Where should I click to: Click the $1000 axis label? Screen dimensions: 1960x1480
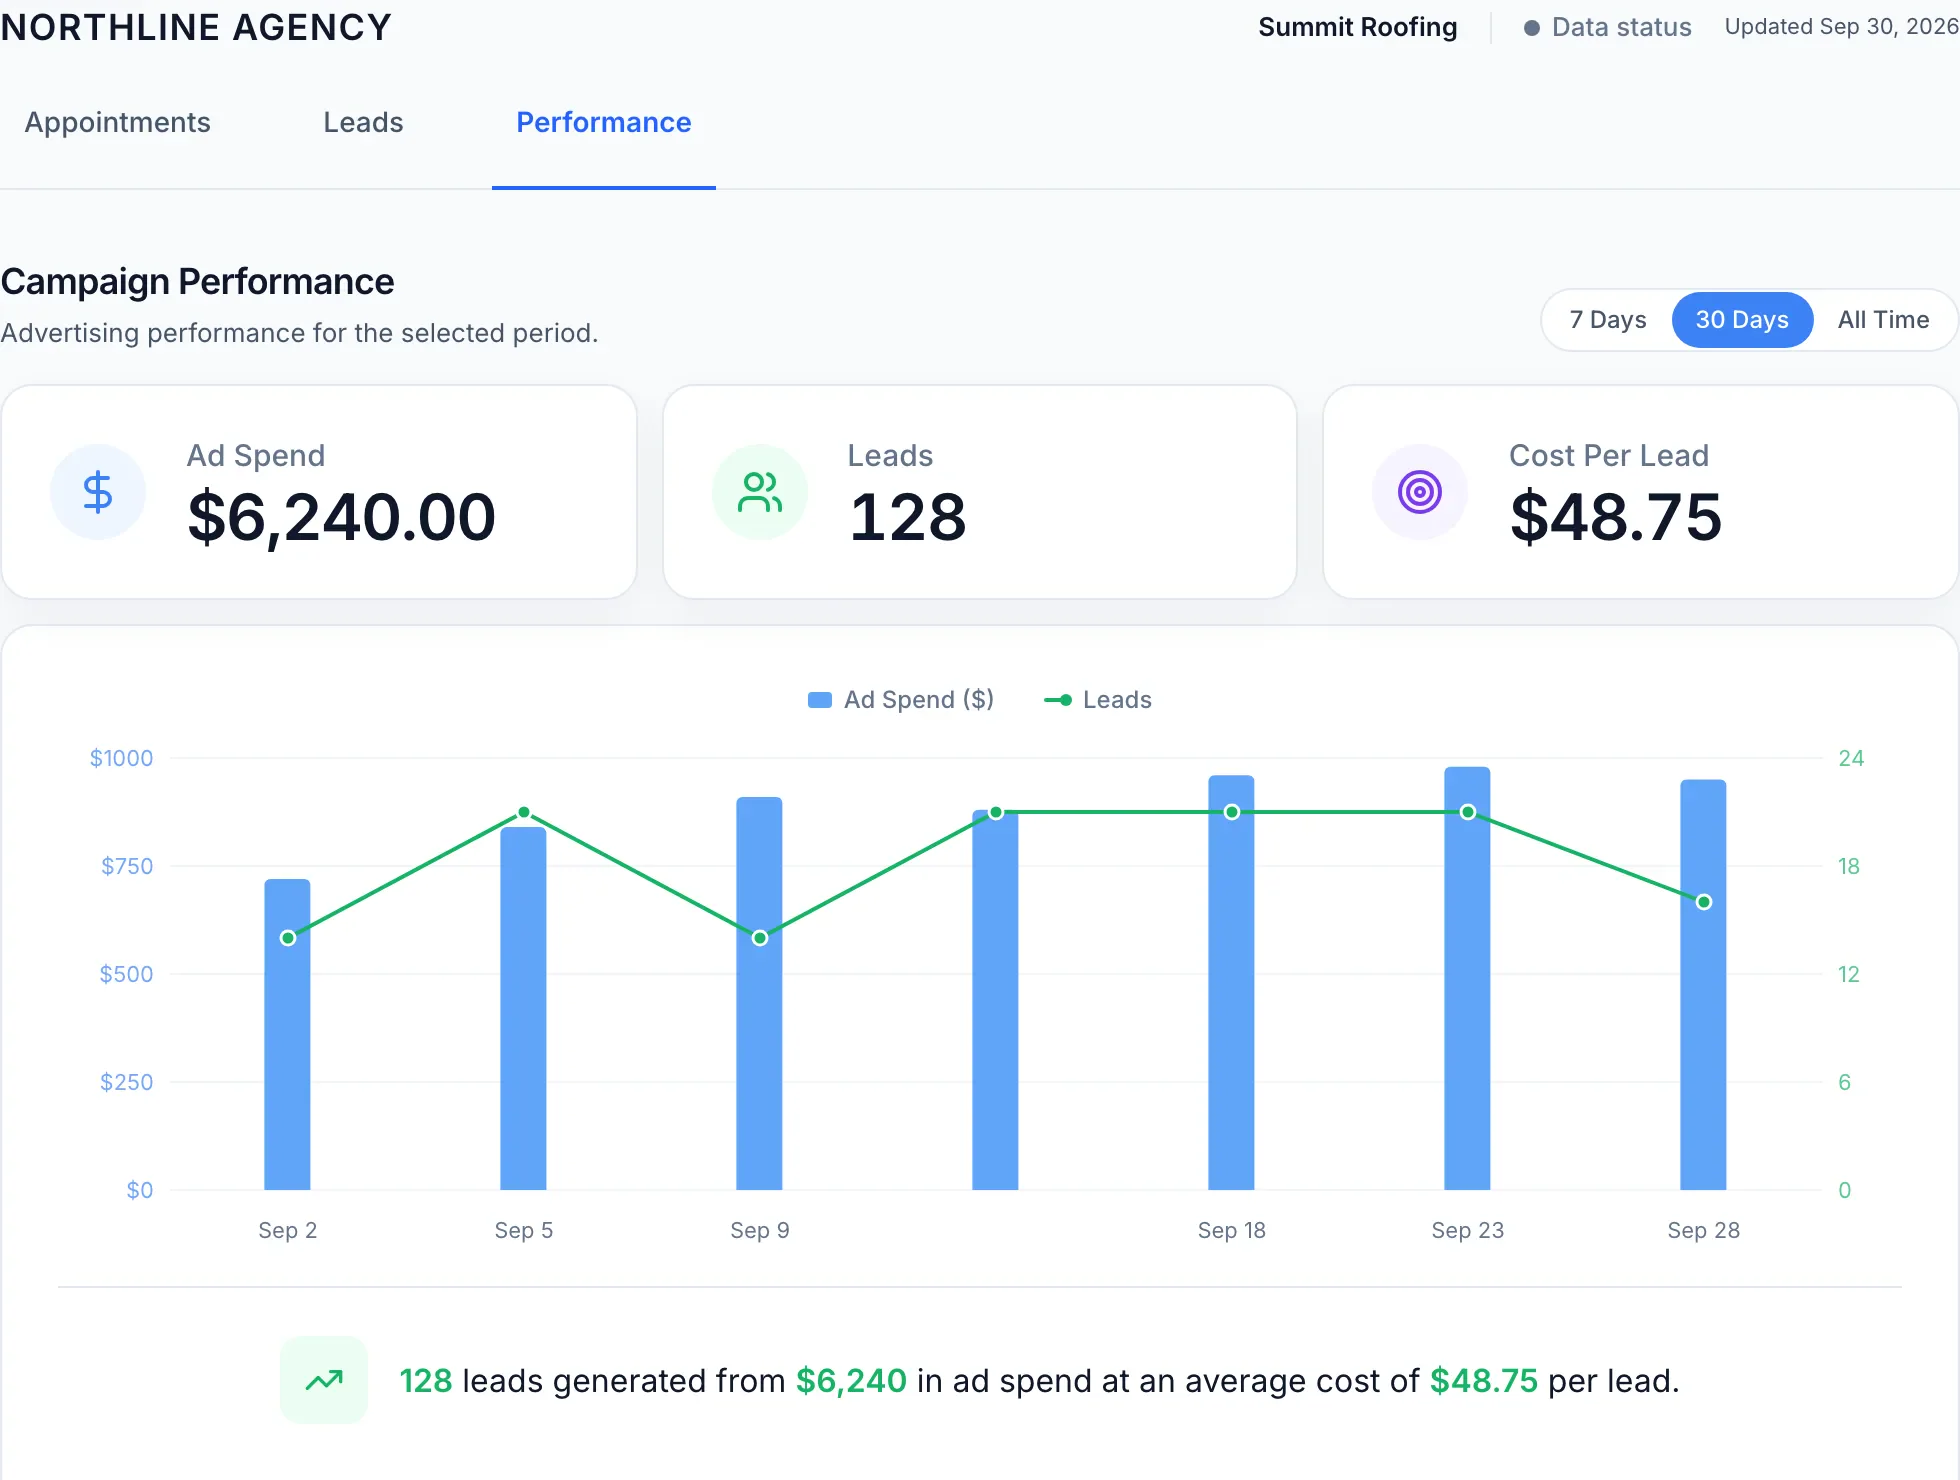point(121,758)
